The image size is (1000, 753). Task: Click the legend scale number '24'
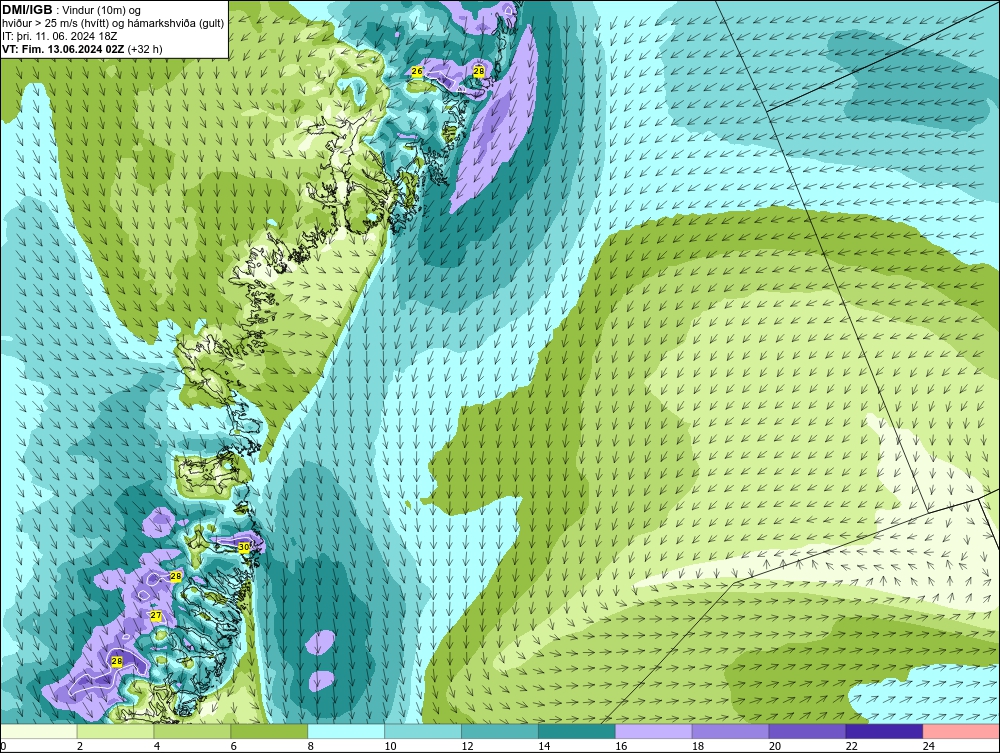[929, 746]
